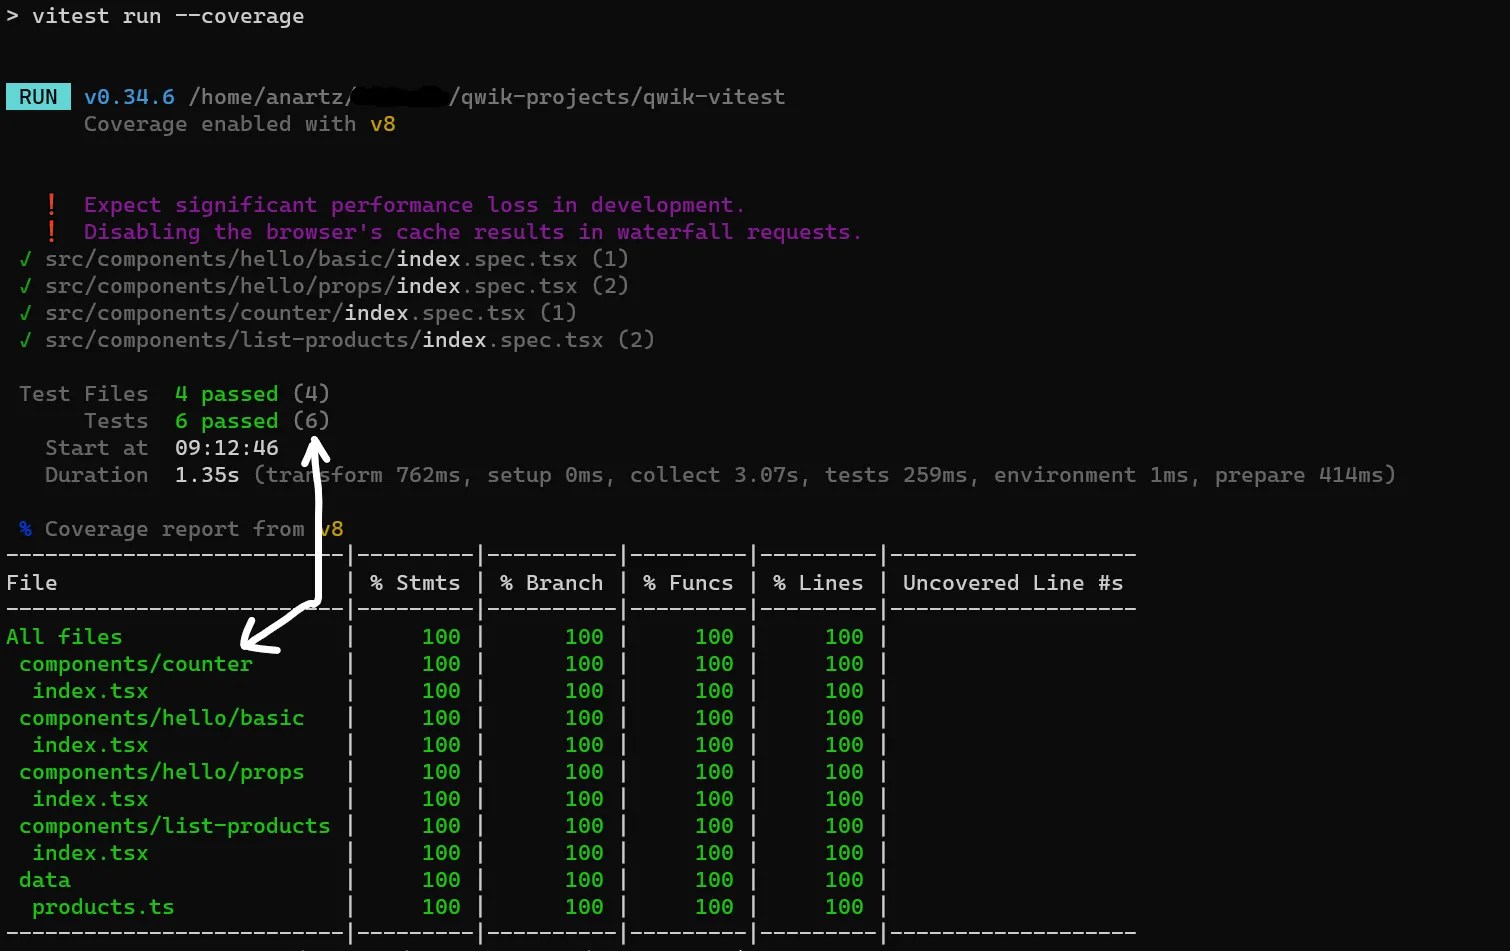Select the % Branch value for All files
Image resolution: width=1510 pixels, height=951 pixels.
pos(584,637)
